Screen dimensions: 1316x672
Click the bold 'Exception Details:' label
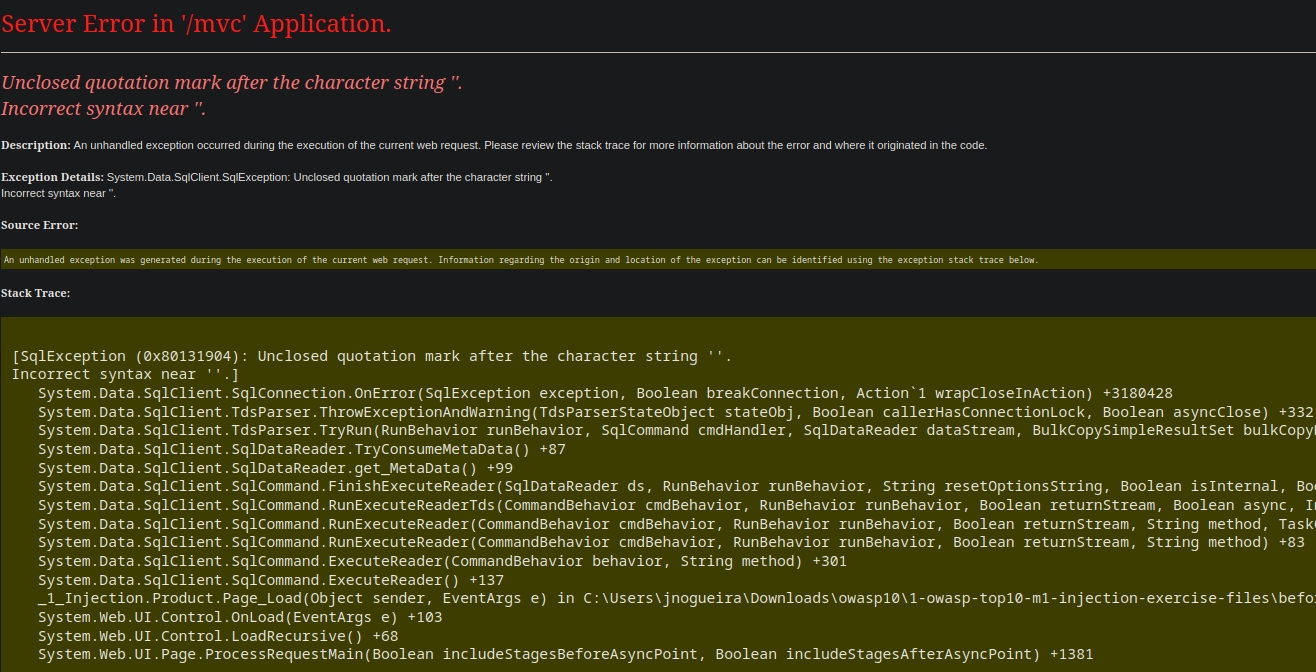(x=52, y=177)
